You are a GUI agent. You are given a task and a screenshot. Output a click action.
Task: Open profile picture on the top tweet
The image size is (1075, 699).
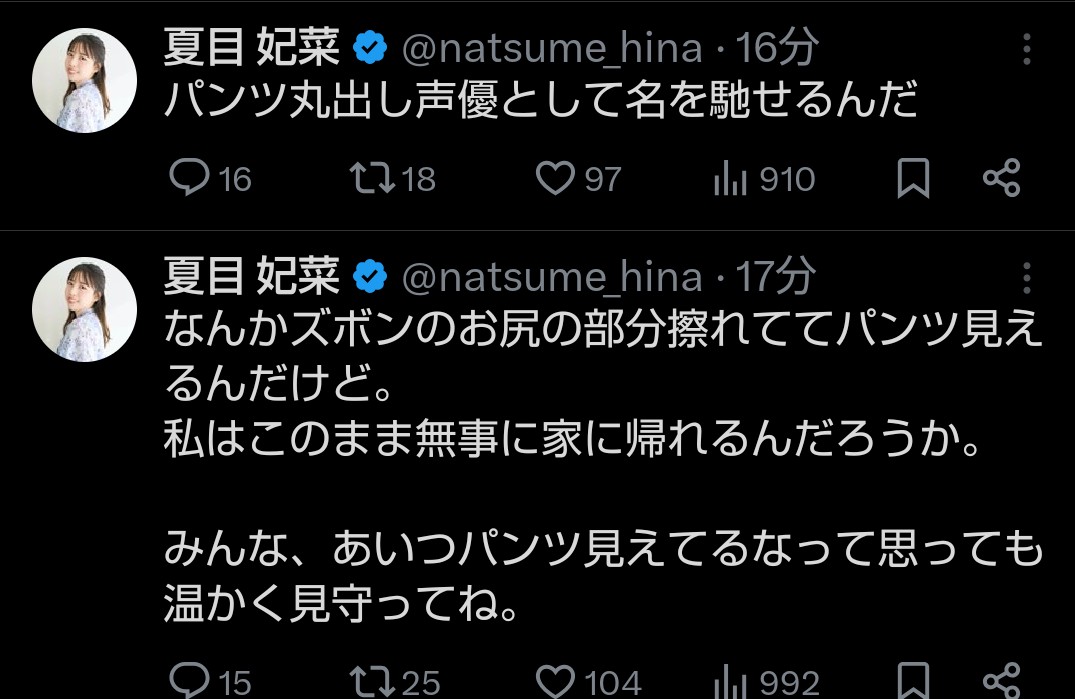click(85, 80)
